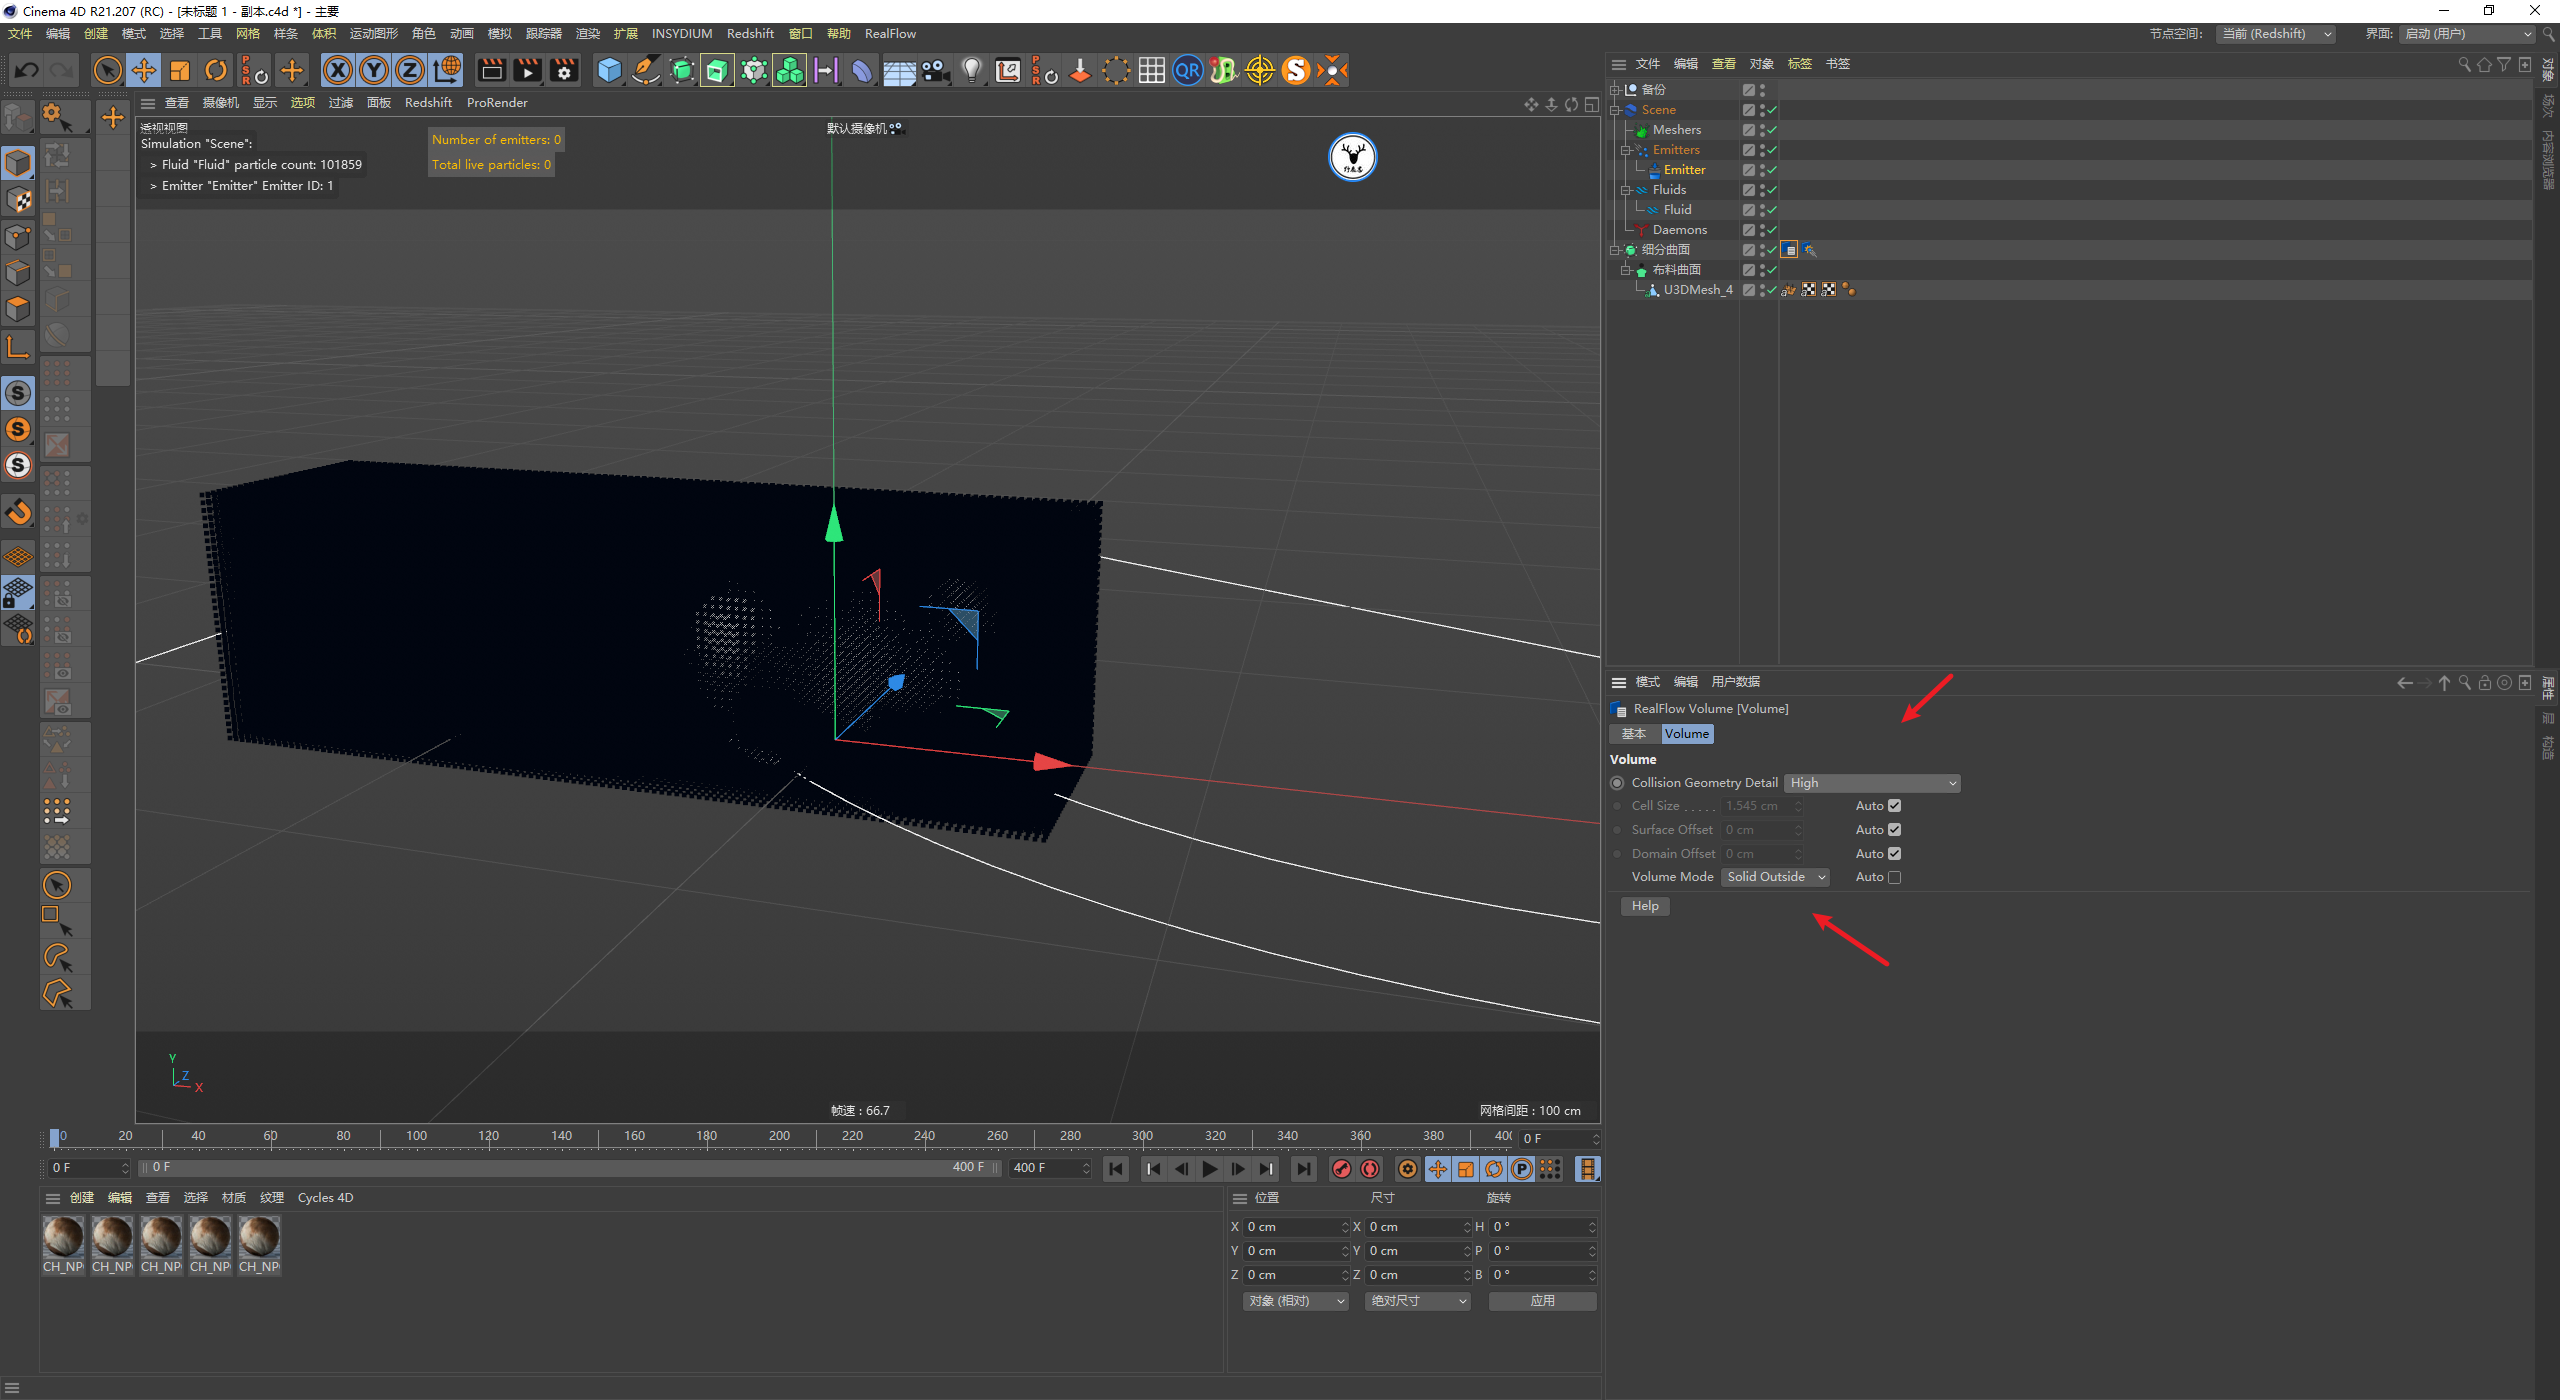Add a Light object
The image size is (2560, 1400).
(971, 70)
